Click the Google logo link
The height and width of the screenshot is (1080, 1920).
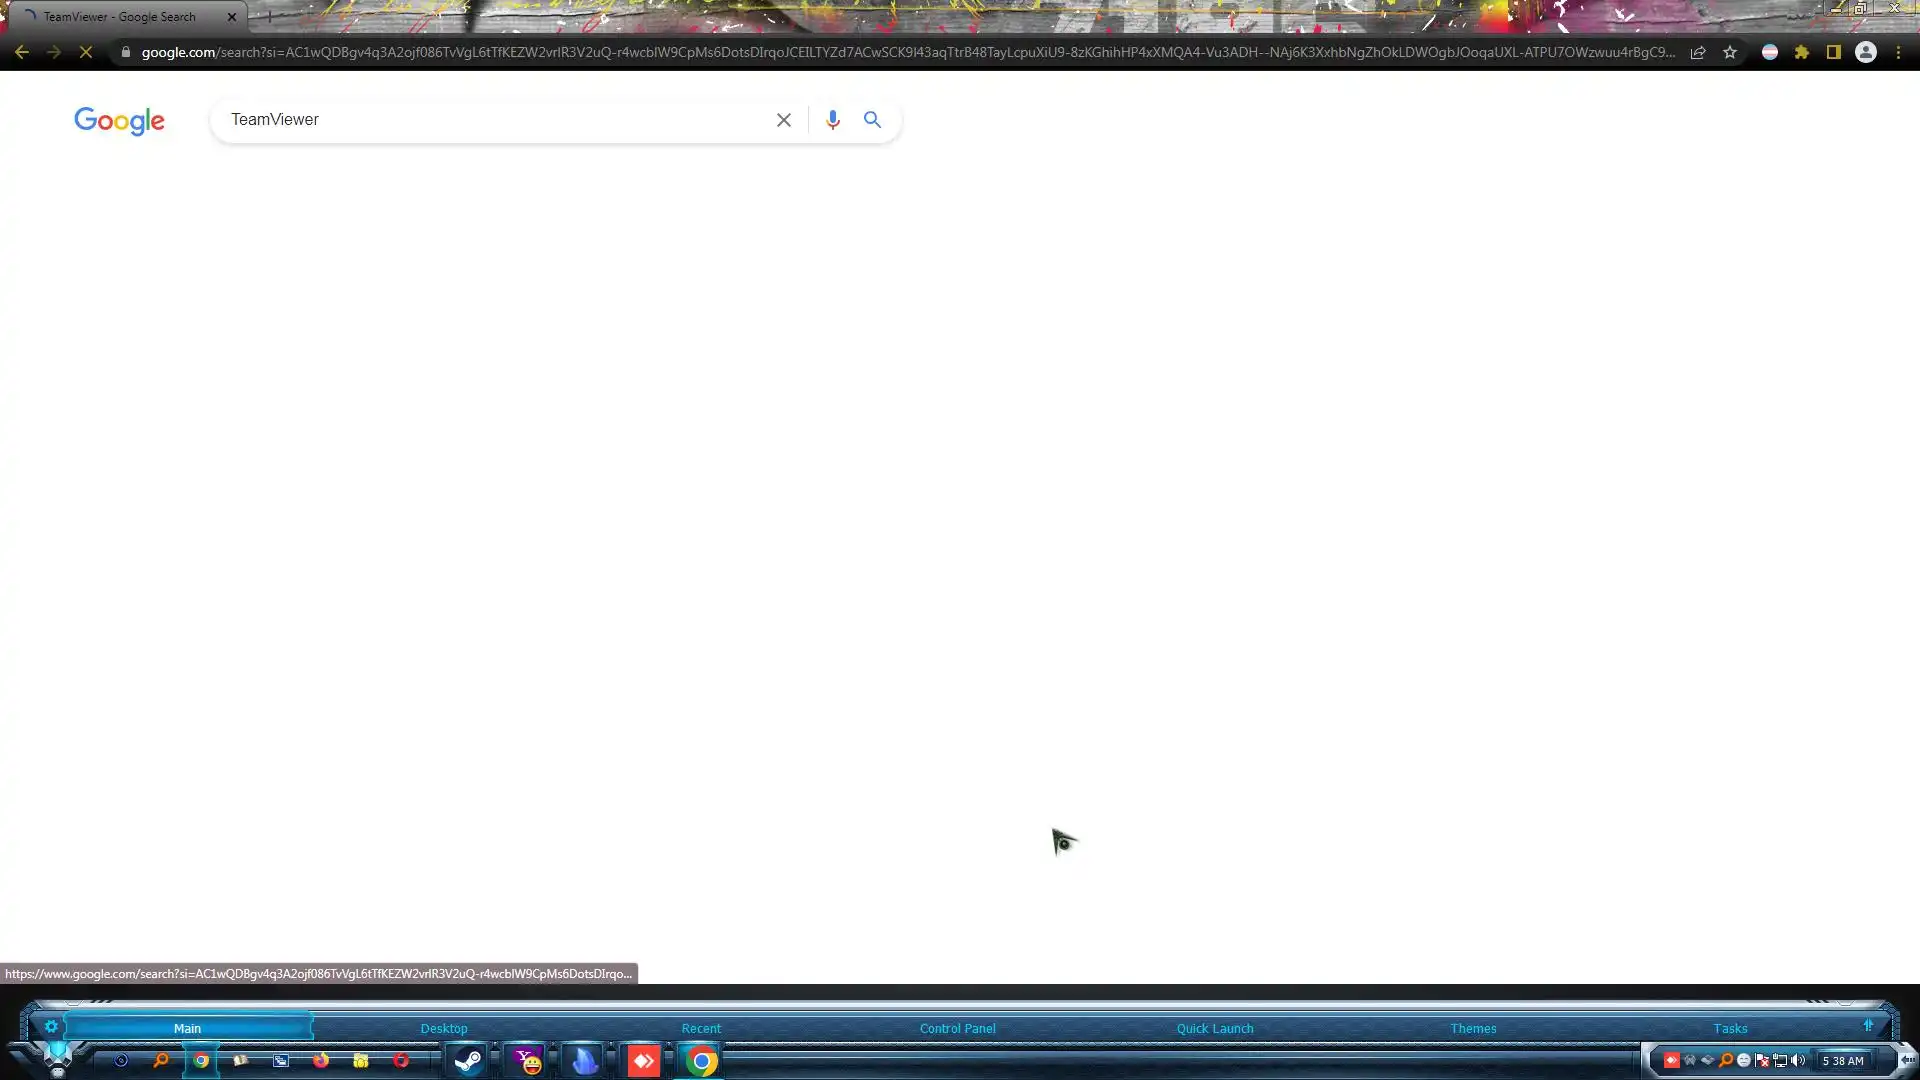[119, 121]
